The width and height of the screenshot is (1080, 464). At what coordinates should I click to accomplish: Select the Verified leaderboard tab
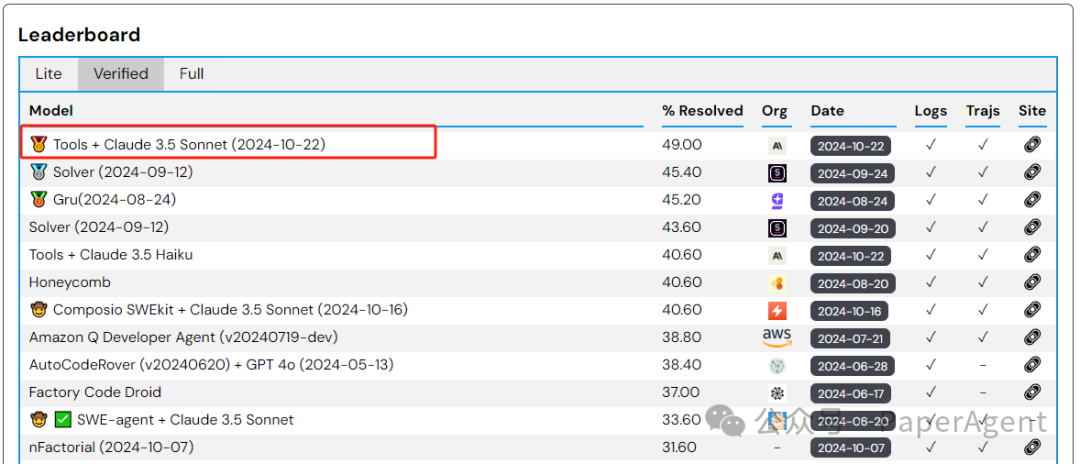[x=121, y=74]
